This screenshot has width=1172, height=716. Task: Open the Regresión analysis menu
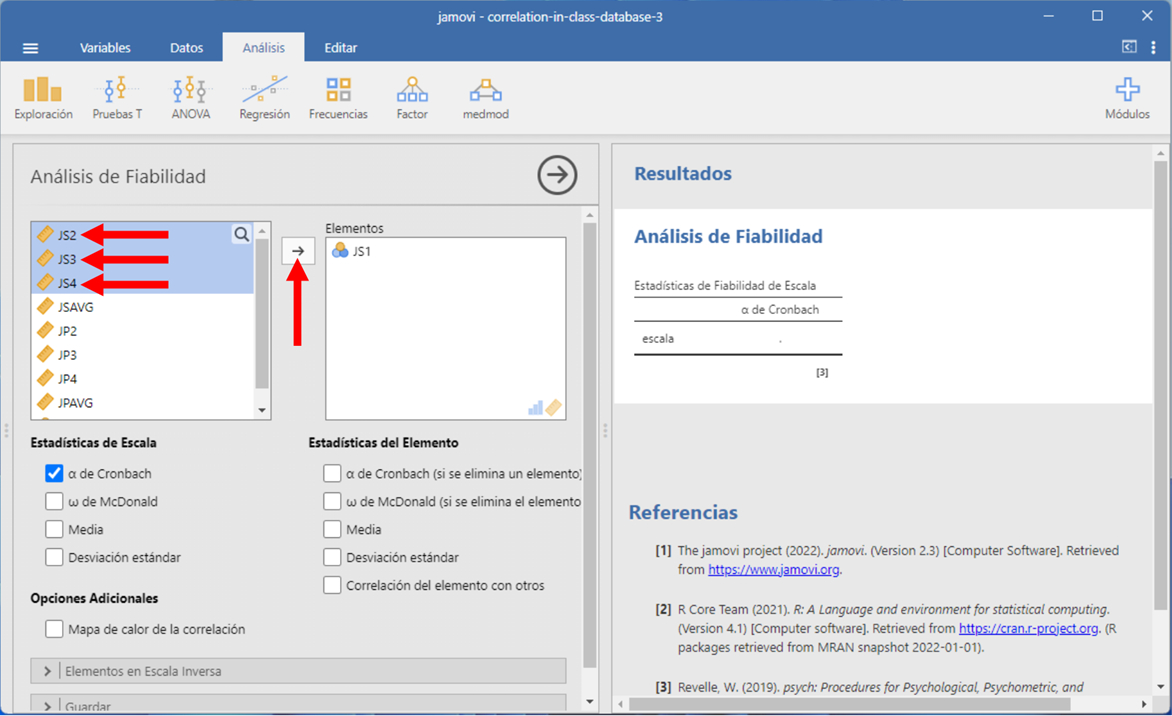264,99
